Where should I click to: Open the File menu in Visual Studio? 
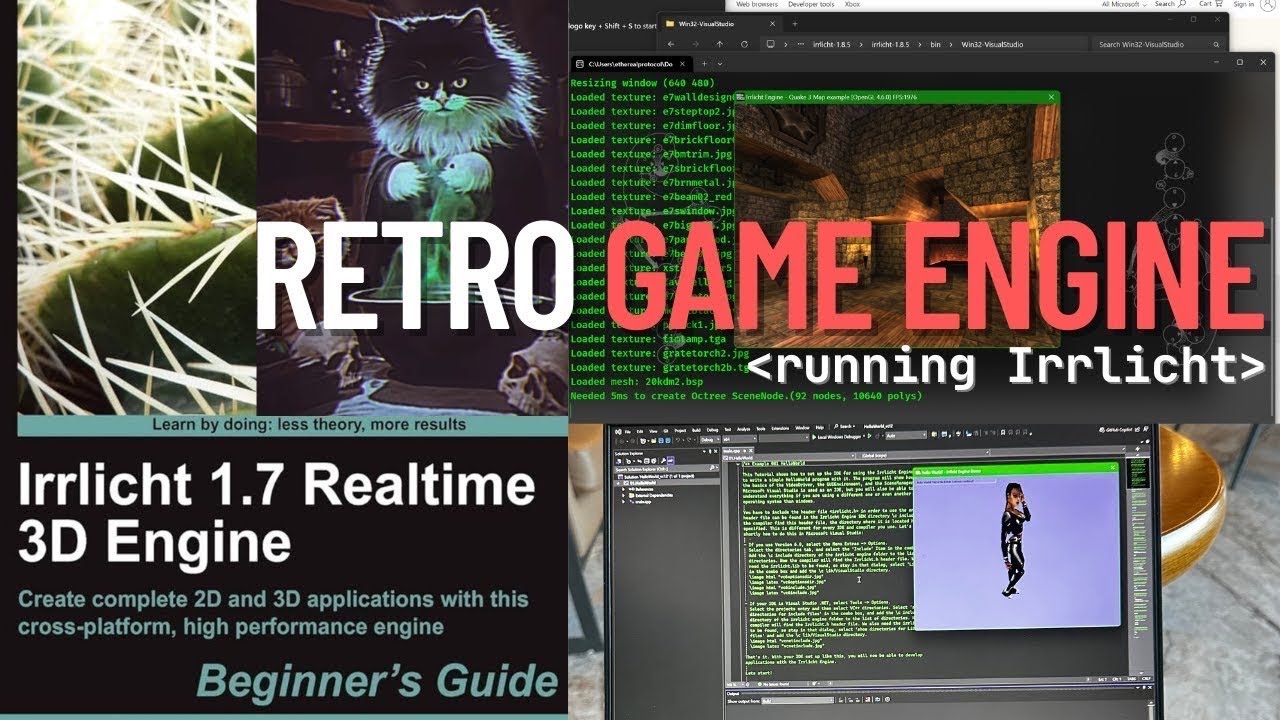628,431
